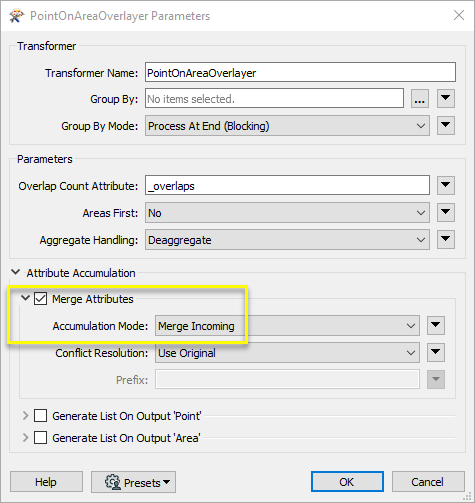Open the Presets menu button
475x503 pixels.
coord(133,482)
